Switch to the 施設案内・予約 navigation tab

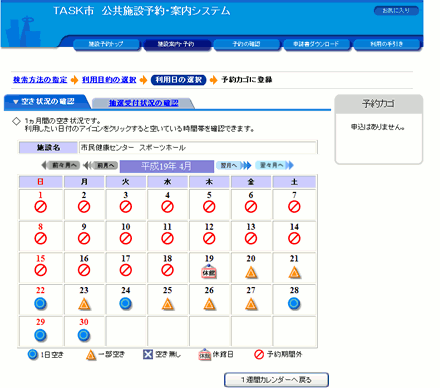tap(176, 44)
